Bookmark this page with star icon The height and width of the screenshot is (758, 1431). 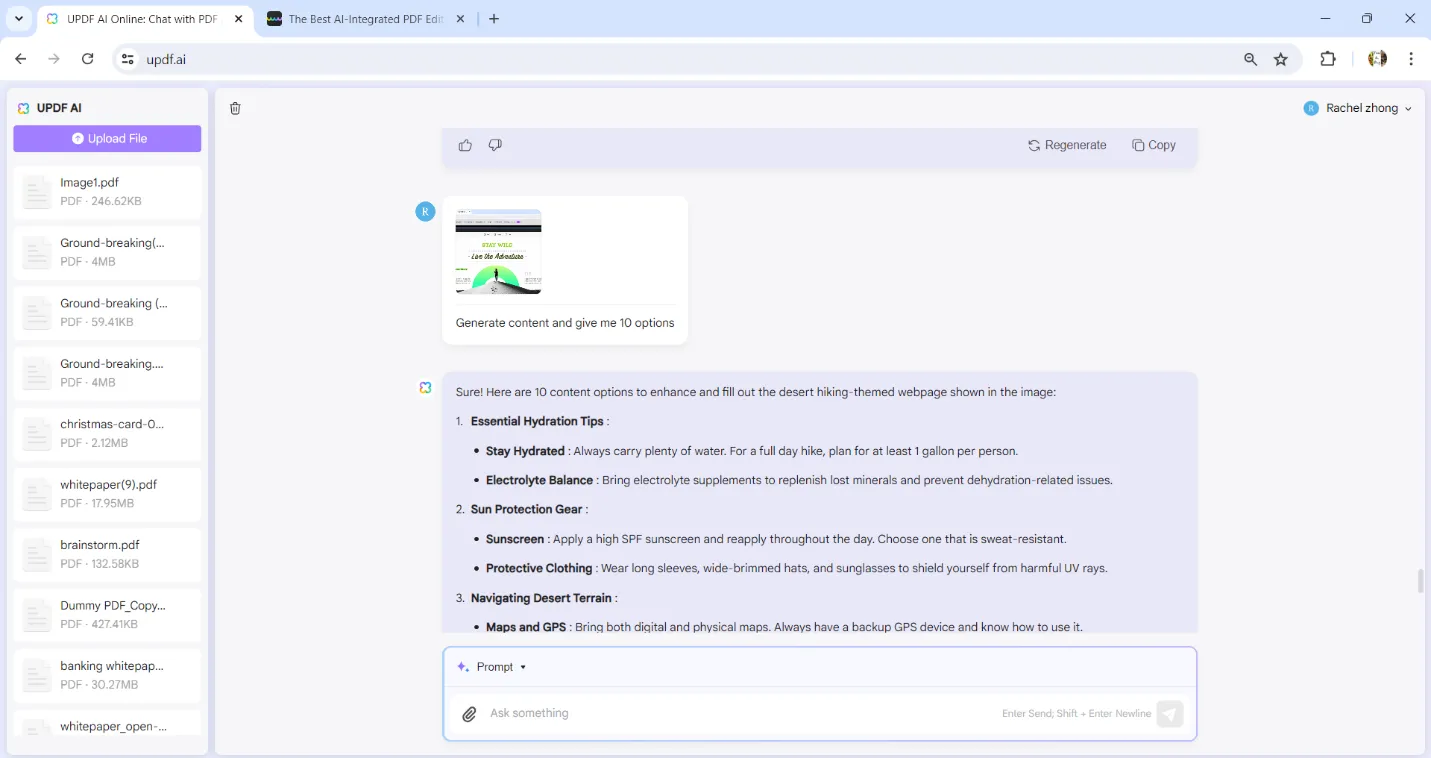pos(1281,59)
